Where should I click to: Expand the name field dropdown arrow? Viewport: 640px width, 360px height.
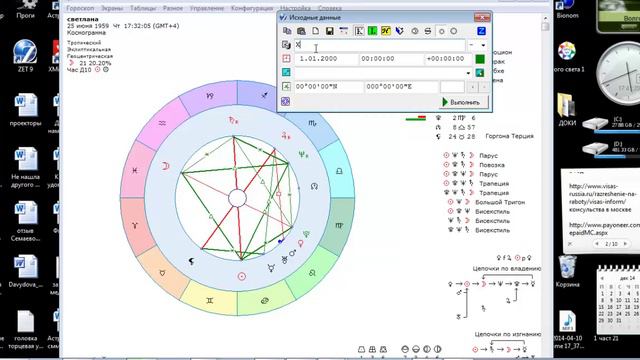(x=483, y=45)
